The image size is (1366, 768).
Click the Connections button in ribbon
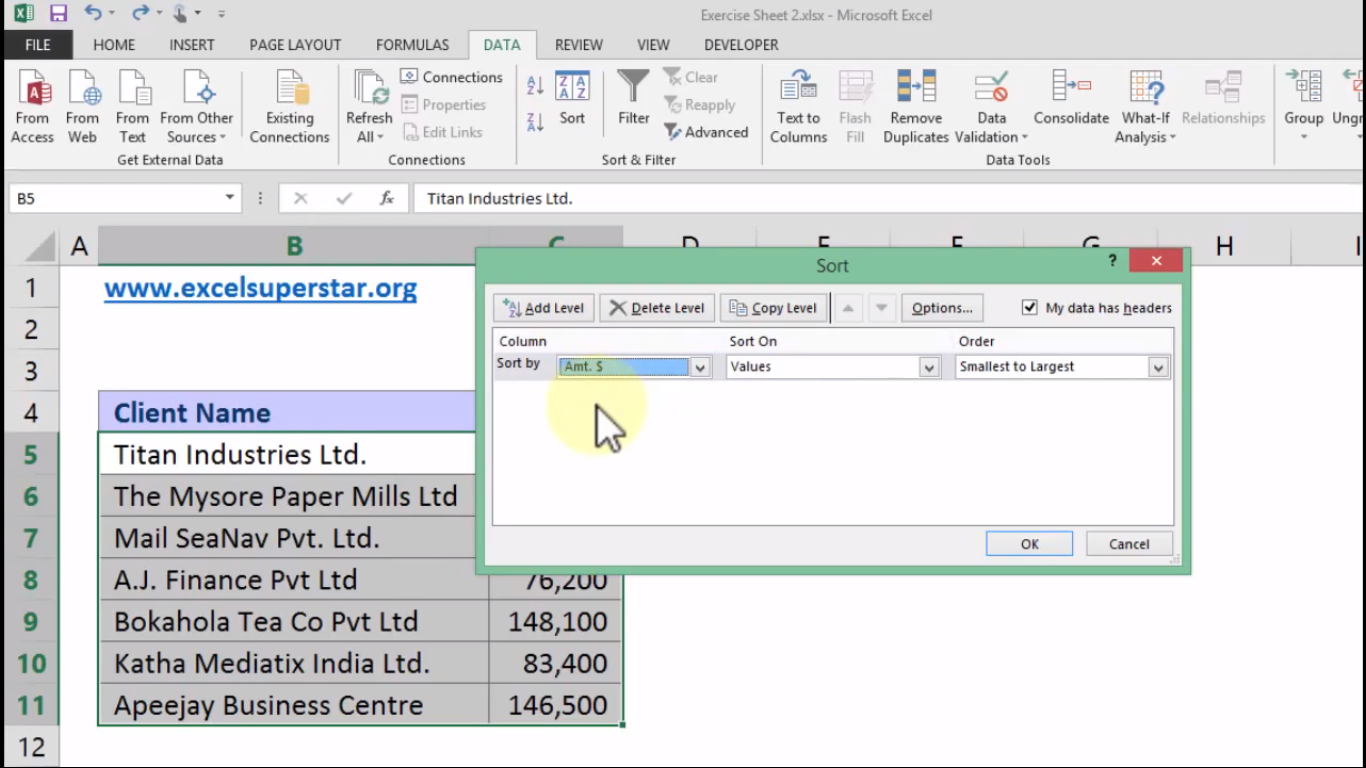click(x=451, y=77)
